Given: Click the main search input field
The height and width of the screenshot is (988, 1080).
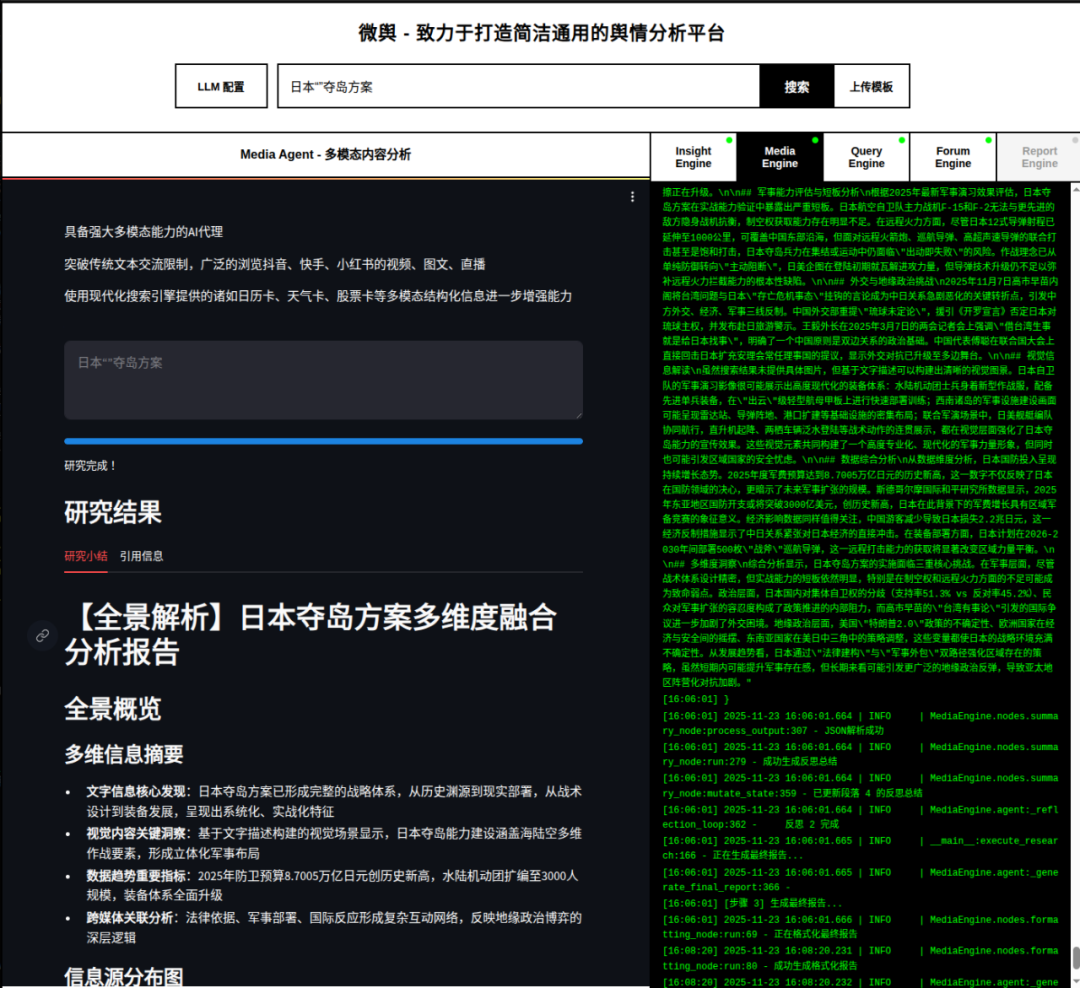Looking at the screenshot, I should click(x=519, y=86).
